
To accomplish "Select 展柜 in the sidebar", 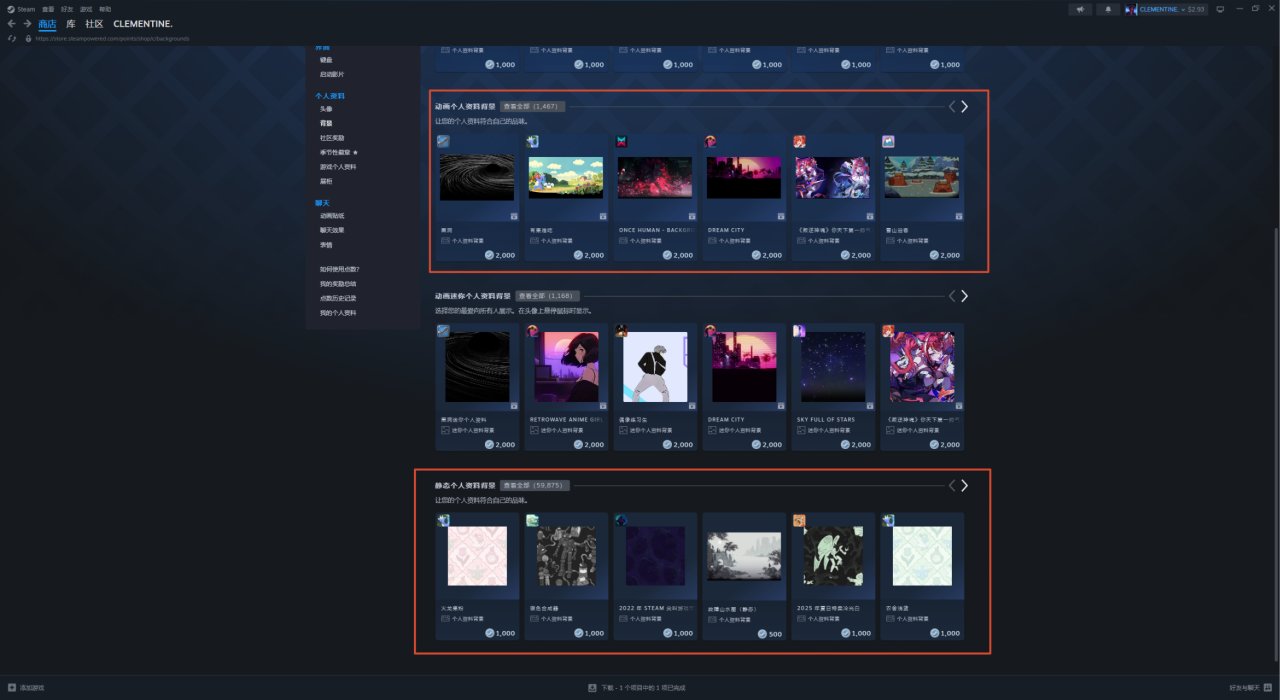I will [x=326, y=181].
